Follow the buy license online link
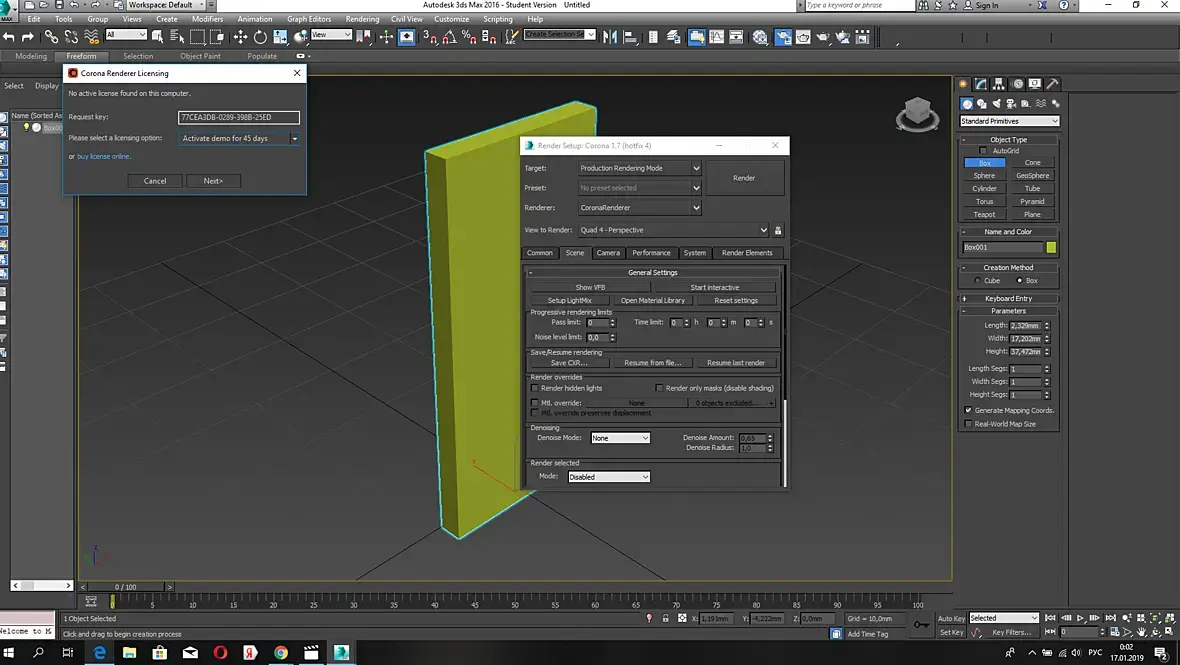 pos(104,157)
